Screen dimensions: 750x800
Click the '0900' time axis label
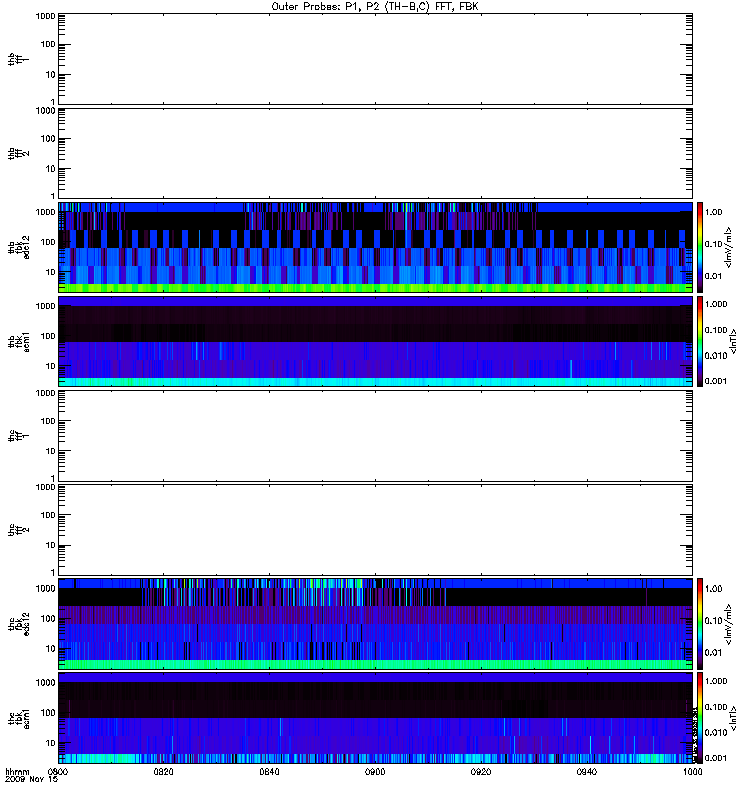coord(375,771)
